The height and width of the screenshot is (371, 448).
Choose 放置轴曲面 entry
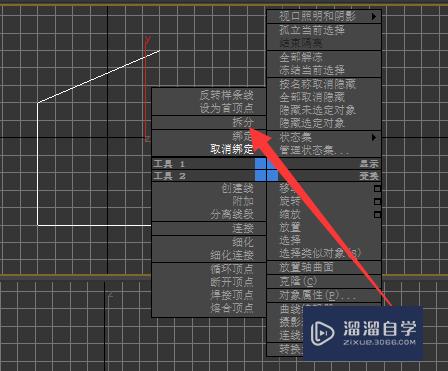306,267
